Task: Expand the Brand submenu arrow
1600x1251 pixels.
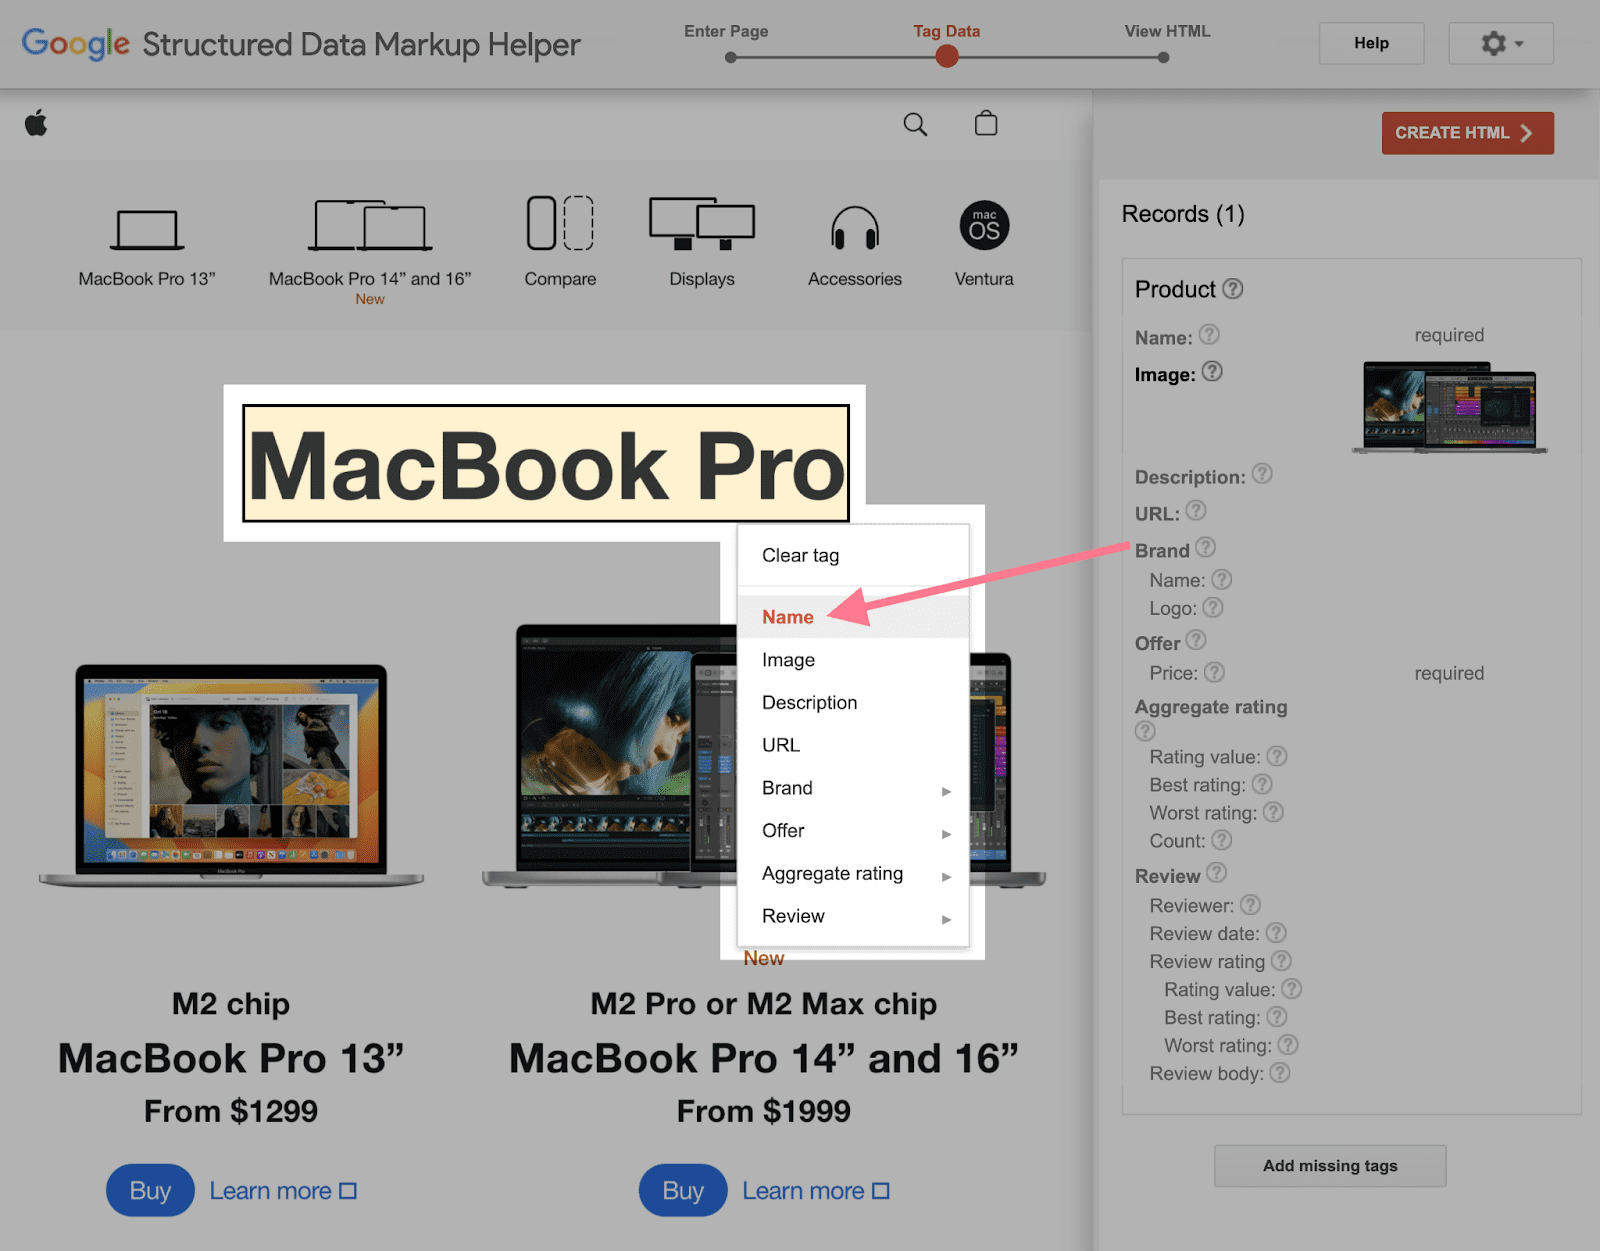Action: click(946, 791)
